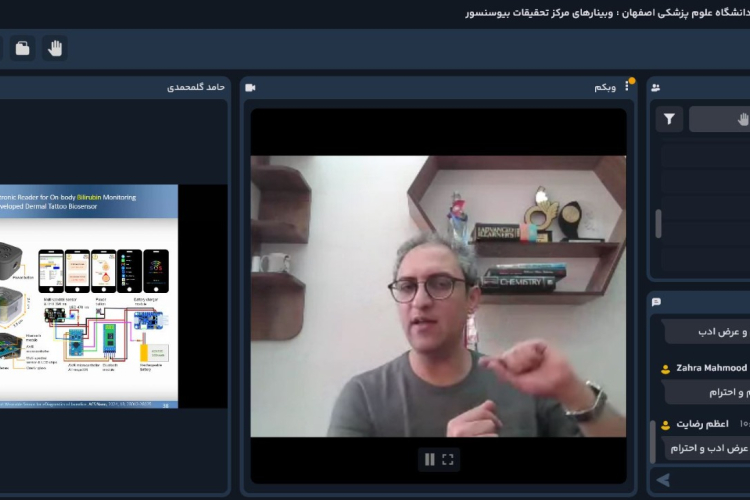Expand the webcam video to fullscreen
750x500 pixels.
pyautogui.click(x=448, y=459)
